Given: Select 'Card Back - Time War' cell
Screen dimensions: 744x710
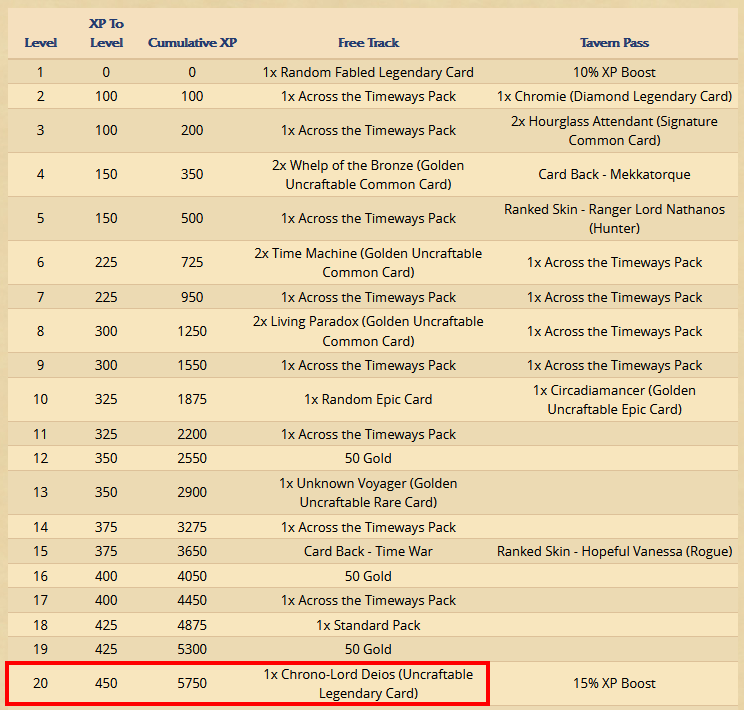Looking at the screenshot, I should point(368,551).
